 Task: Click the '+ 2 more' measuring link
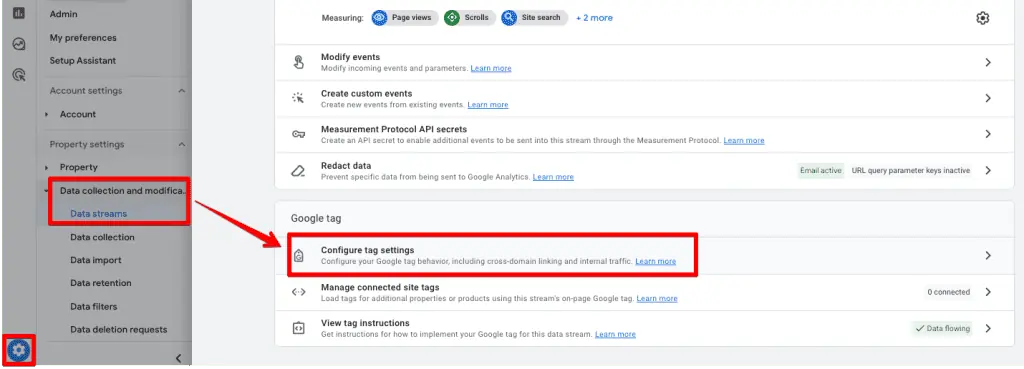coord(594,18)
